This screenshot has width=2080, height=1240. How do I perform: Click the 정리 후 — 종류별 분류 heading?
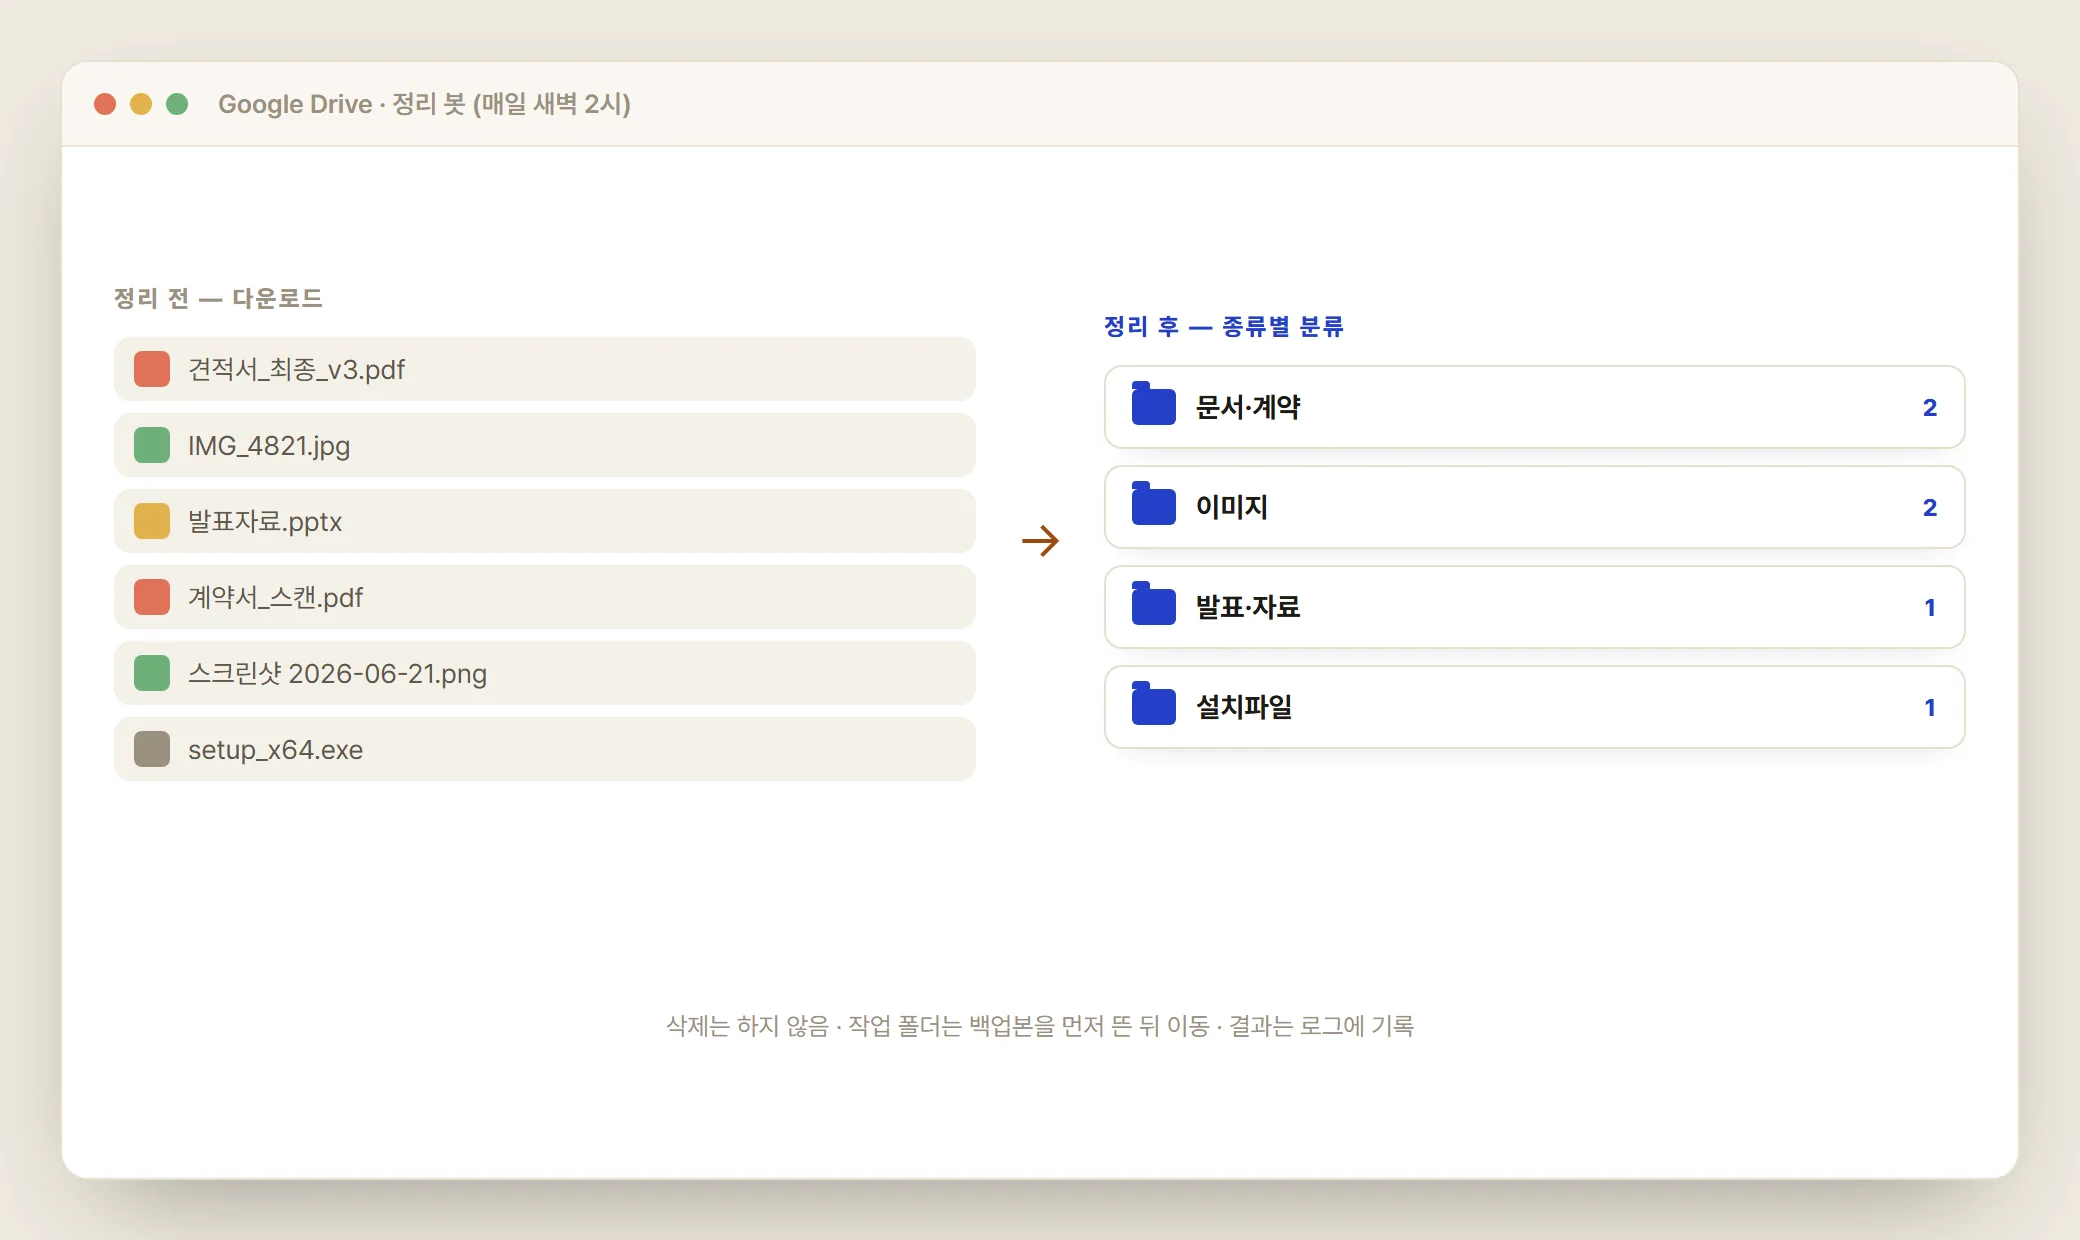(x=1224, y=326)
